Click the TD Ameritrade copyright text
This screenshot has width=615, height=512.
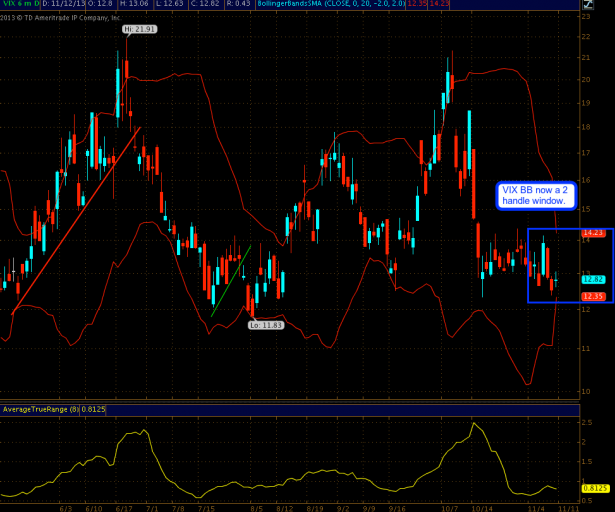60,18
